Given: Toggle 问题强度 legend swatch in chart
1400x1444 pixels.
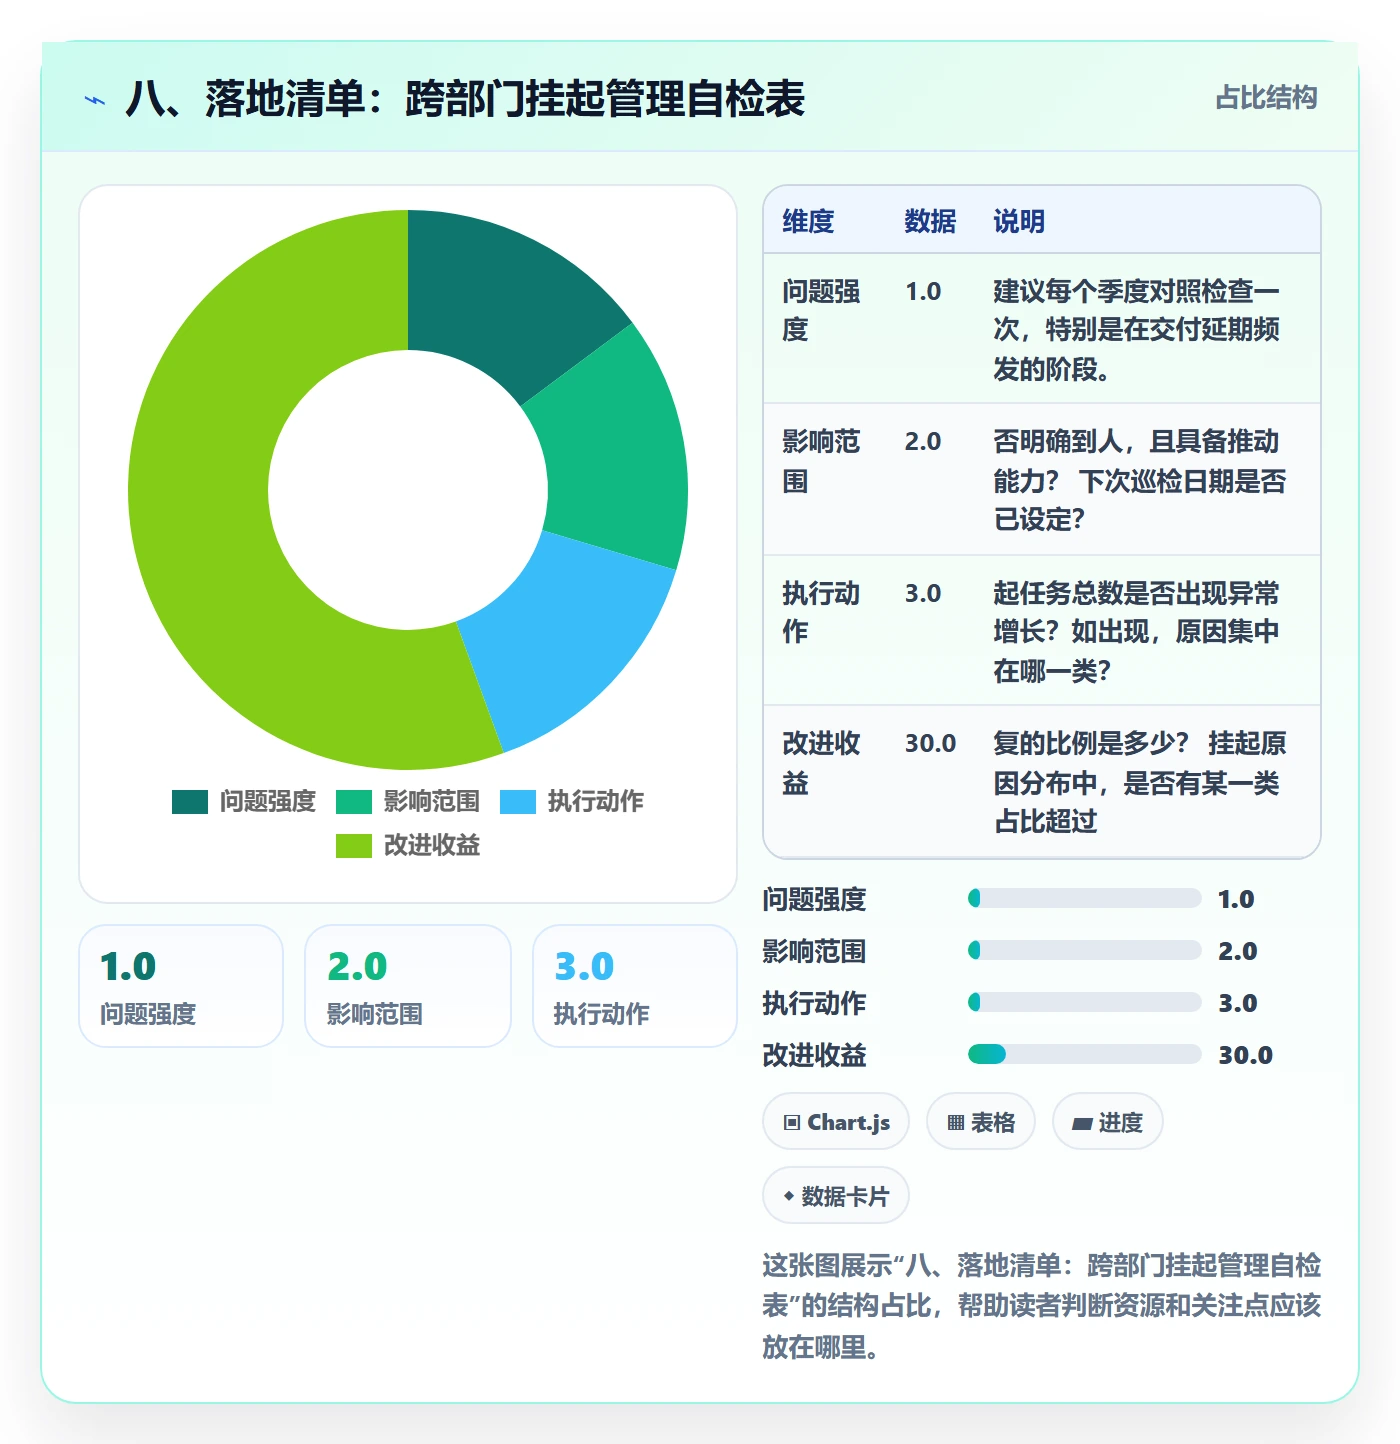Looking at the screenshot, I should [x=190, y=802].
